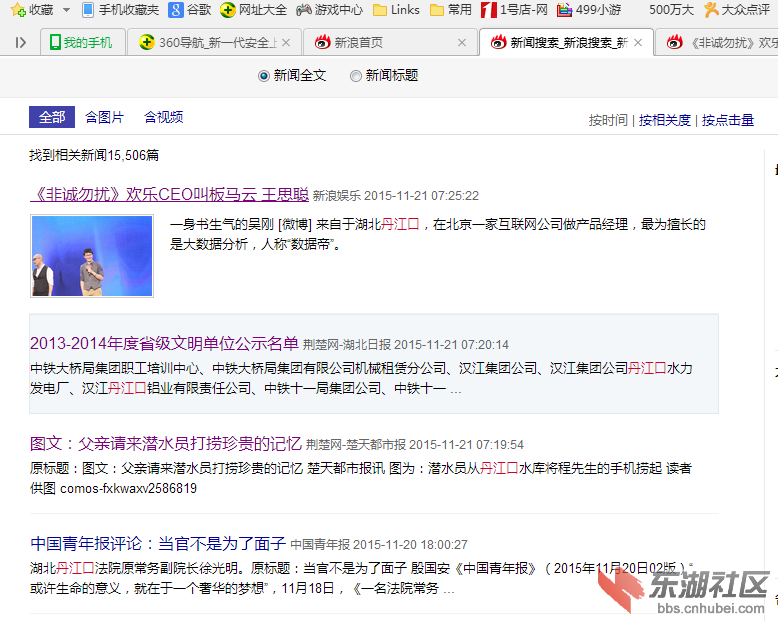Image resolution: width=778 pixels, height=621 pixels.
Task: Click result count text 找到相关新闻15,506篇
Action: tap(94, 155)
